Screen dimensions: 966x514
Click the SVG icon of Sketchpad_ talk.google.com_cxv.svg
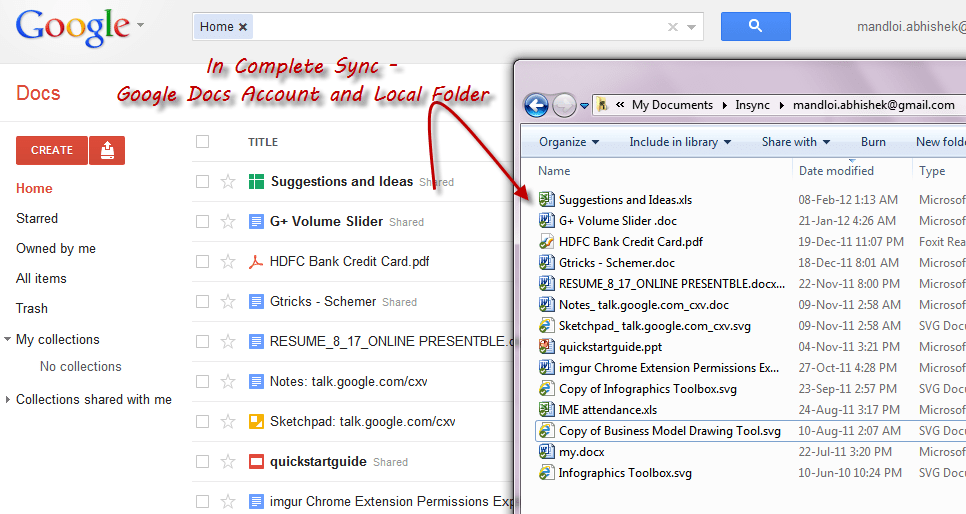546,325
